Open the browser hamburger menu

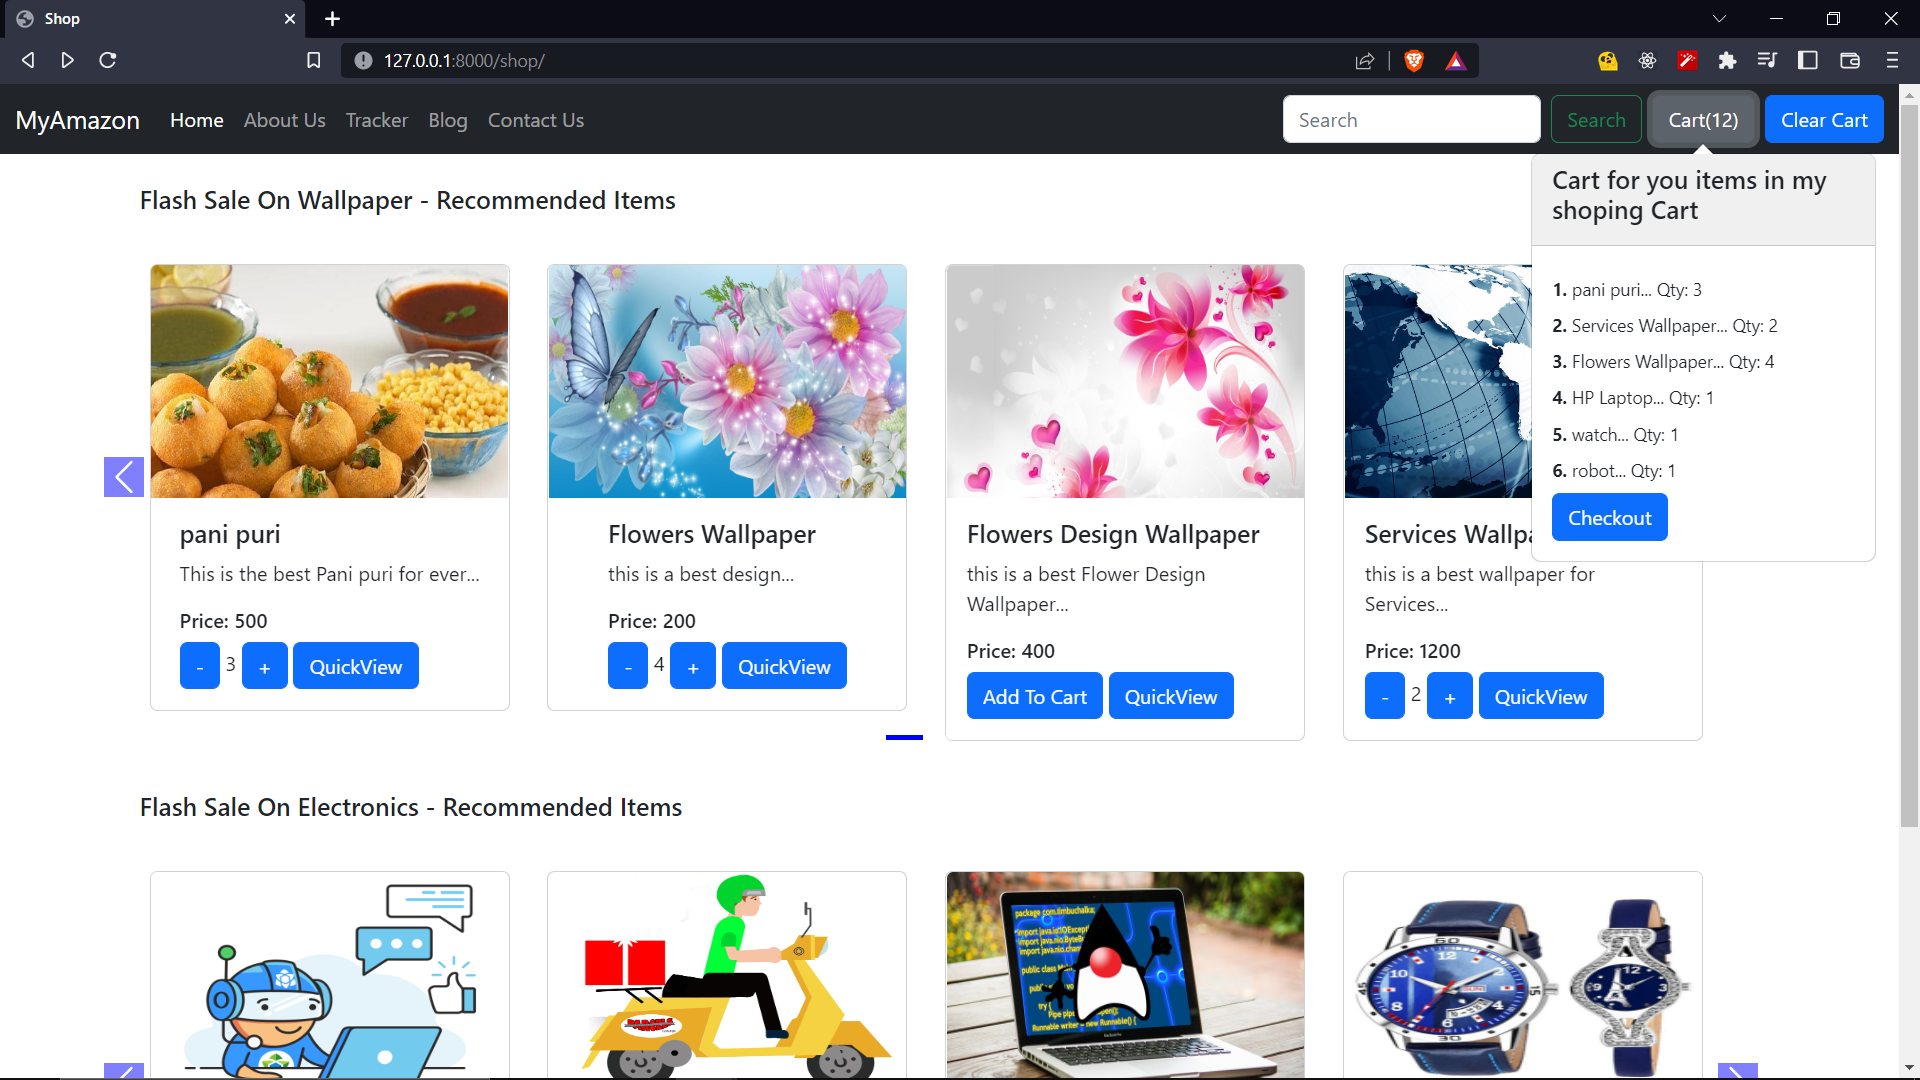point(1892,60)
